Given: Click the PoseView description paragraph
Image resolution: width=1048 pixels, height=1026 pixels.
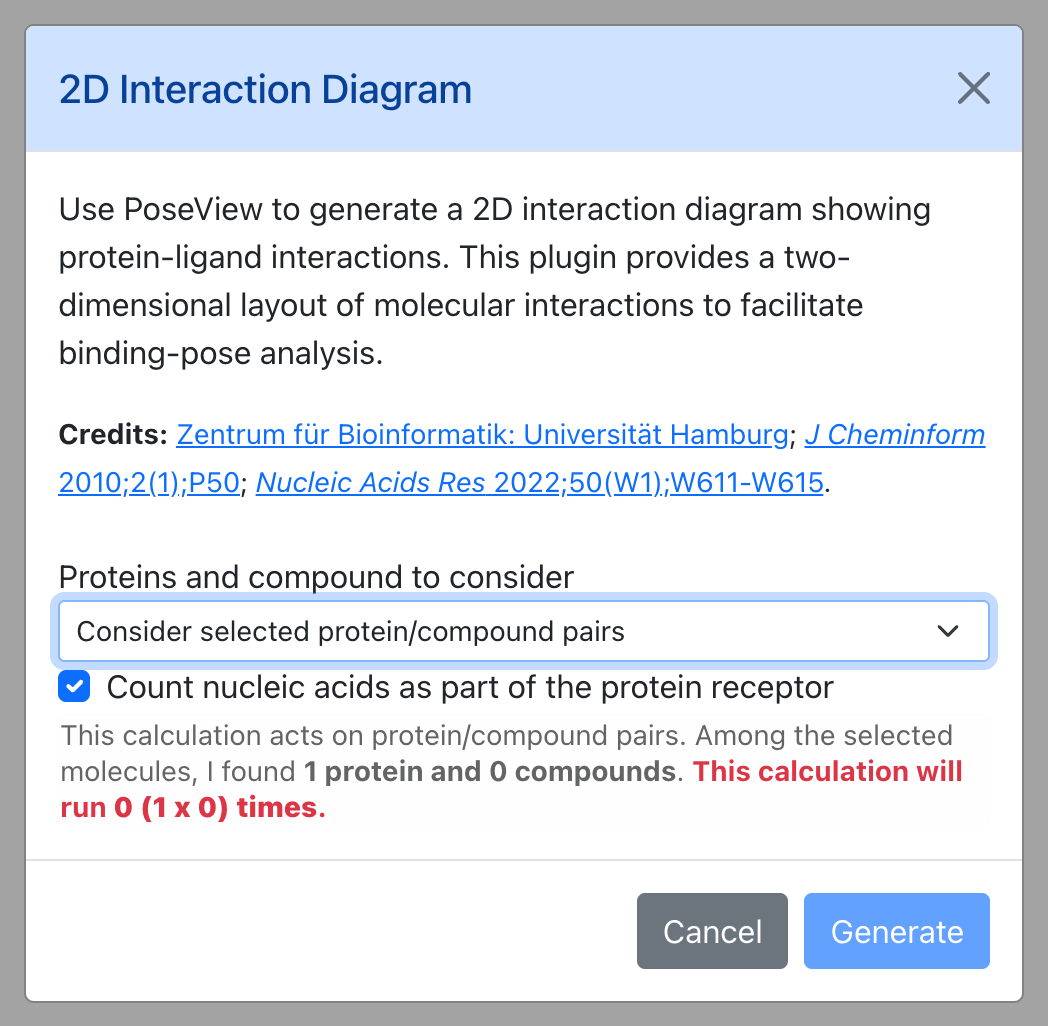Looking at the screenshot, I should click(x=495, y=281).
